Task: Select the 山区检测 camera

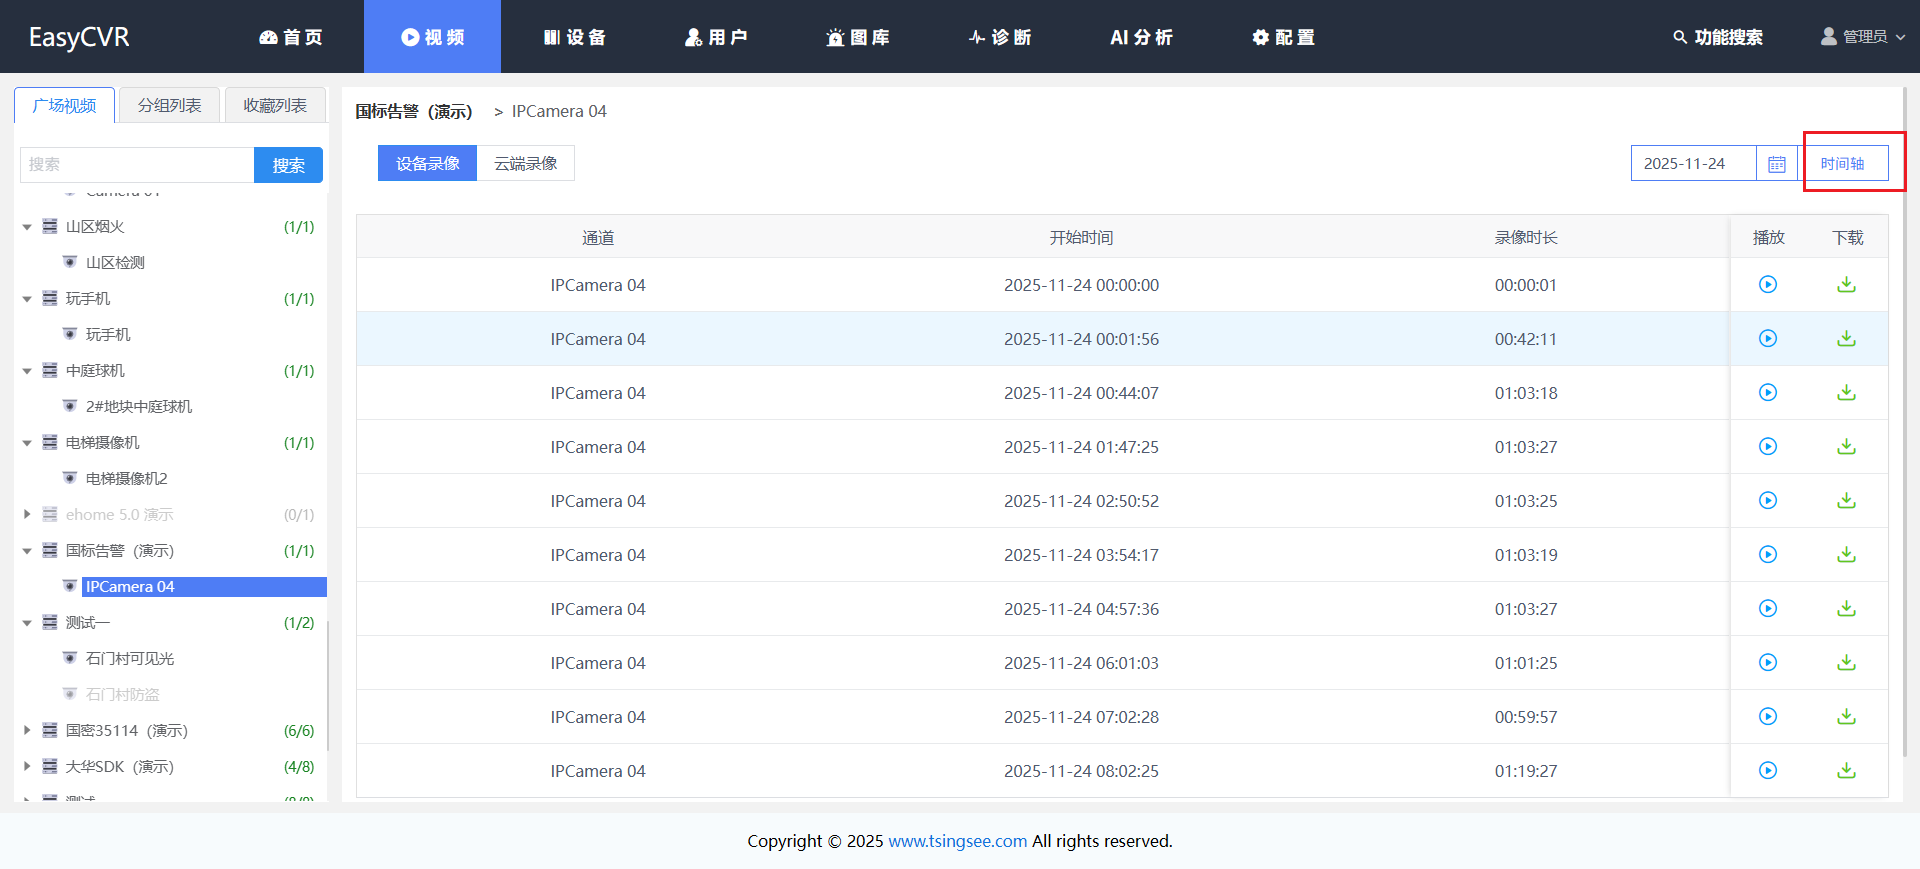Action: click(115, 263)
